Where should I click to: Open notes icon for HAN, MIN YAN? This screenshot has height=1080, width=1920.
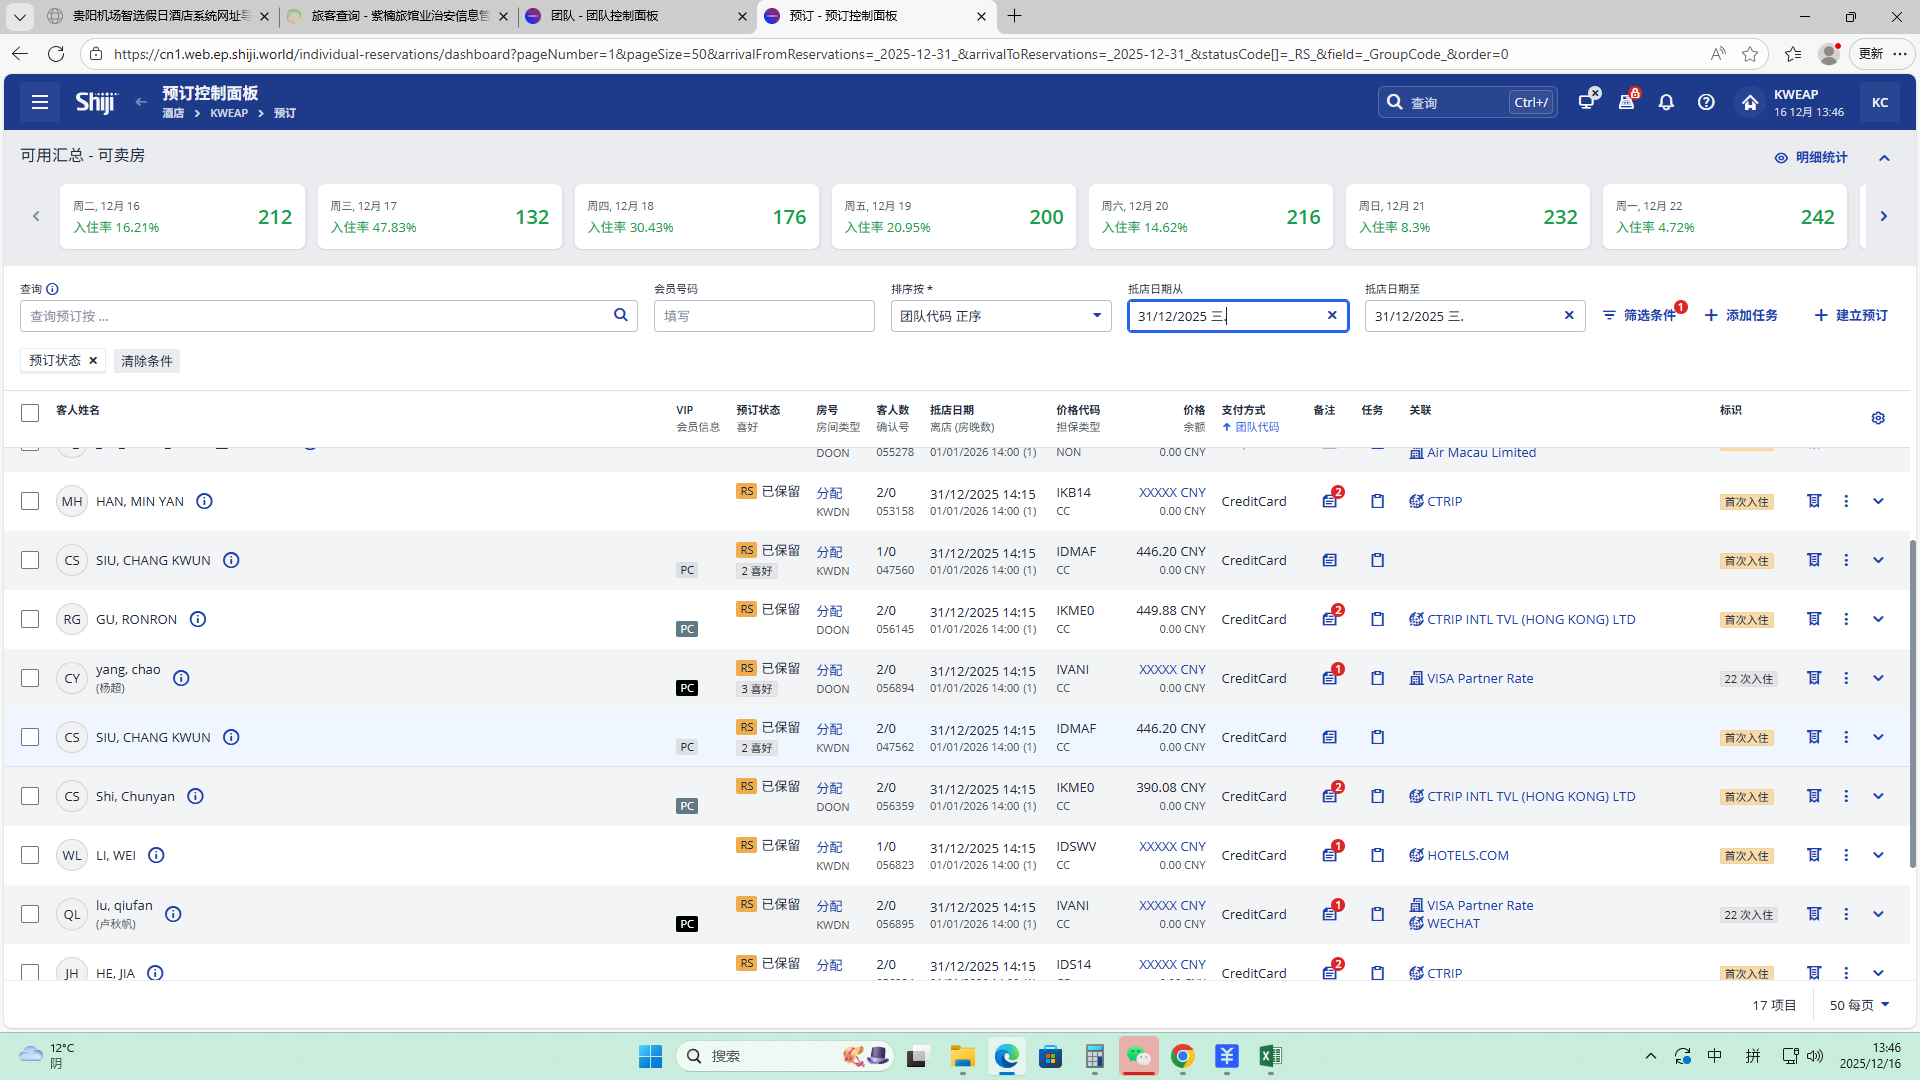1329,501
